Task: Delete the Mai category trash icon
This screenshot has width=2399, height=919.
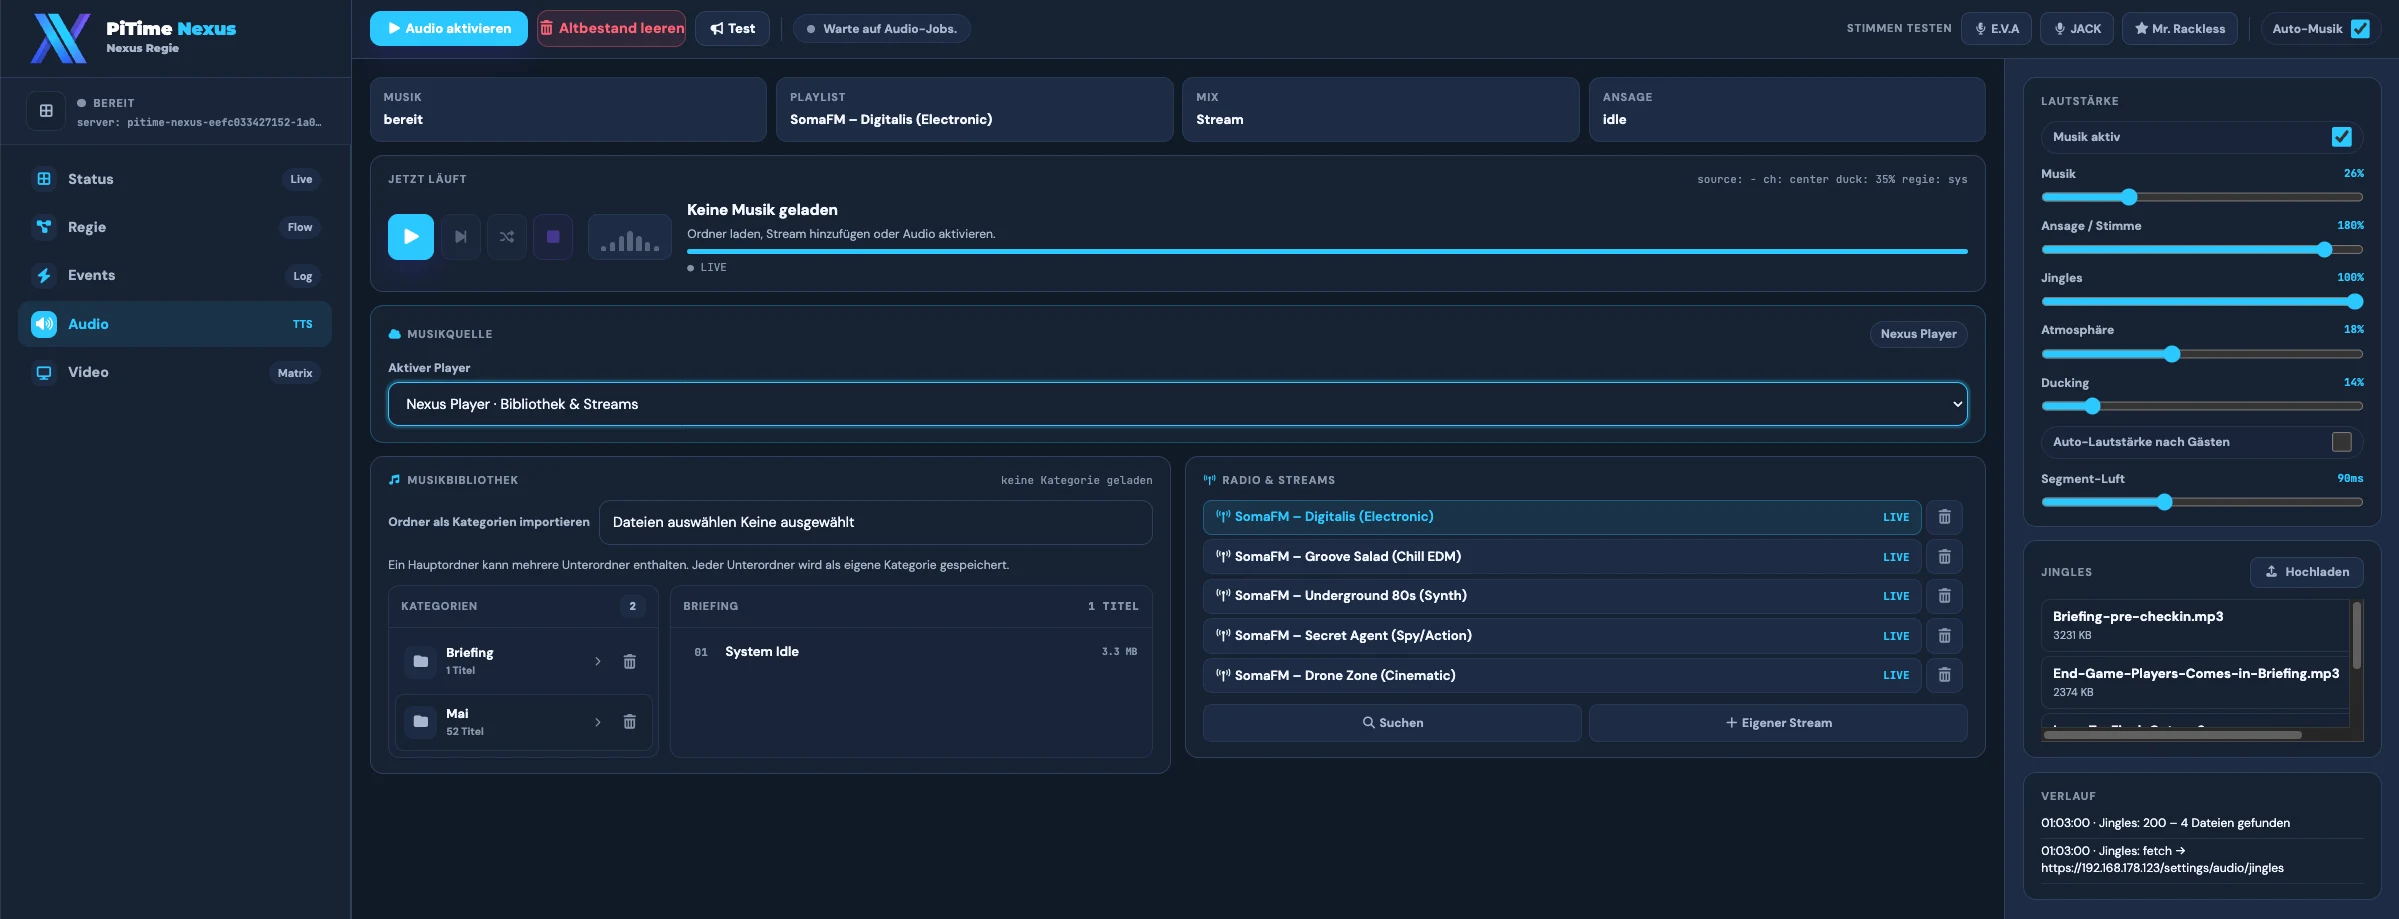Action: pos(630,722)
